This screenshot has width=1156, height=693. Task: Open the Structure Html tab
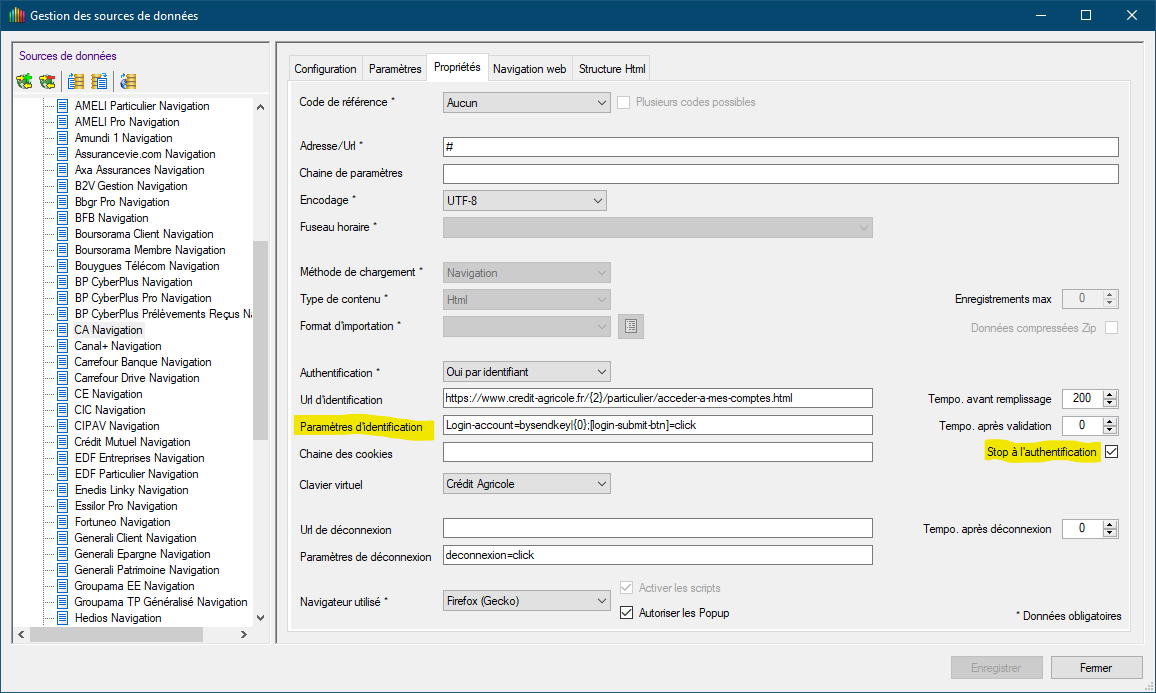612,69
